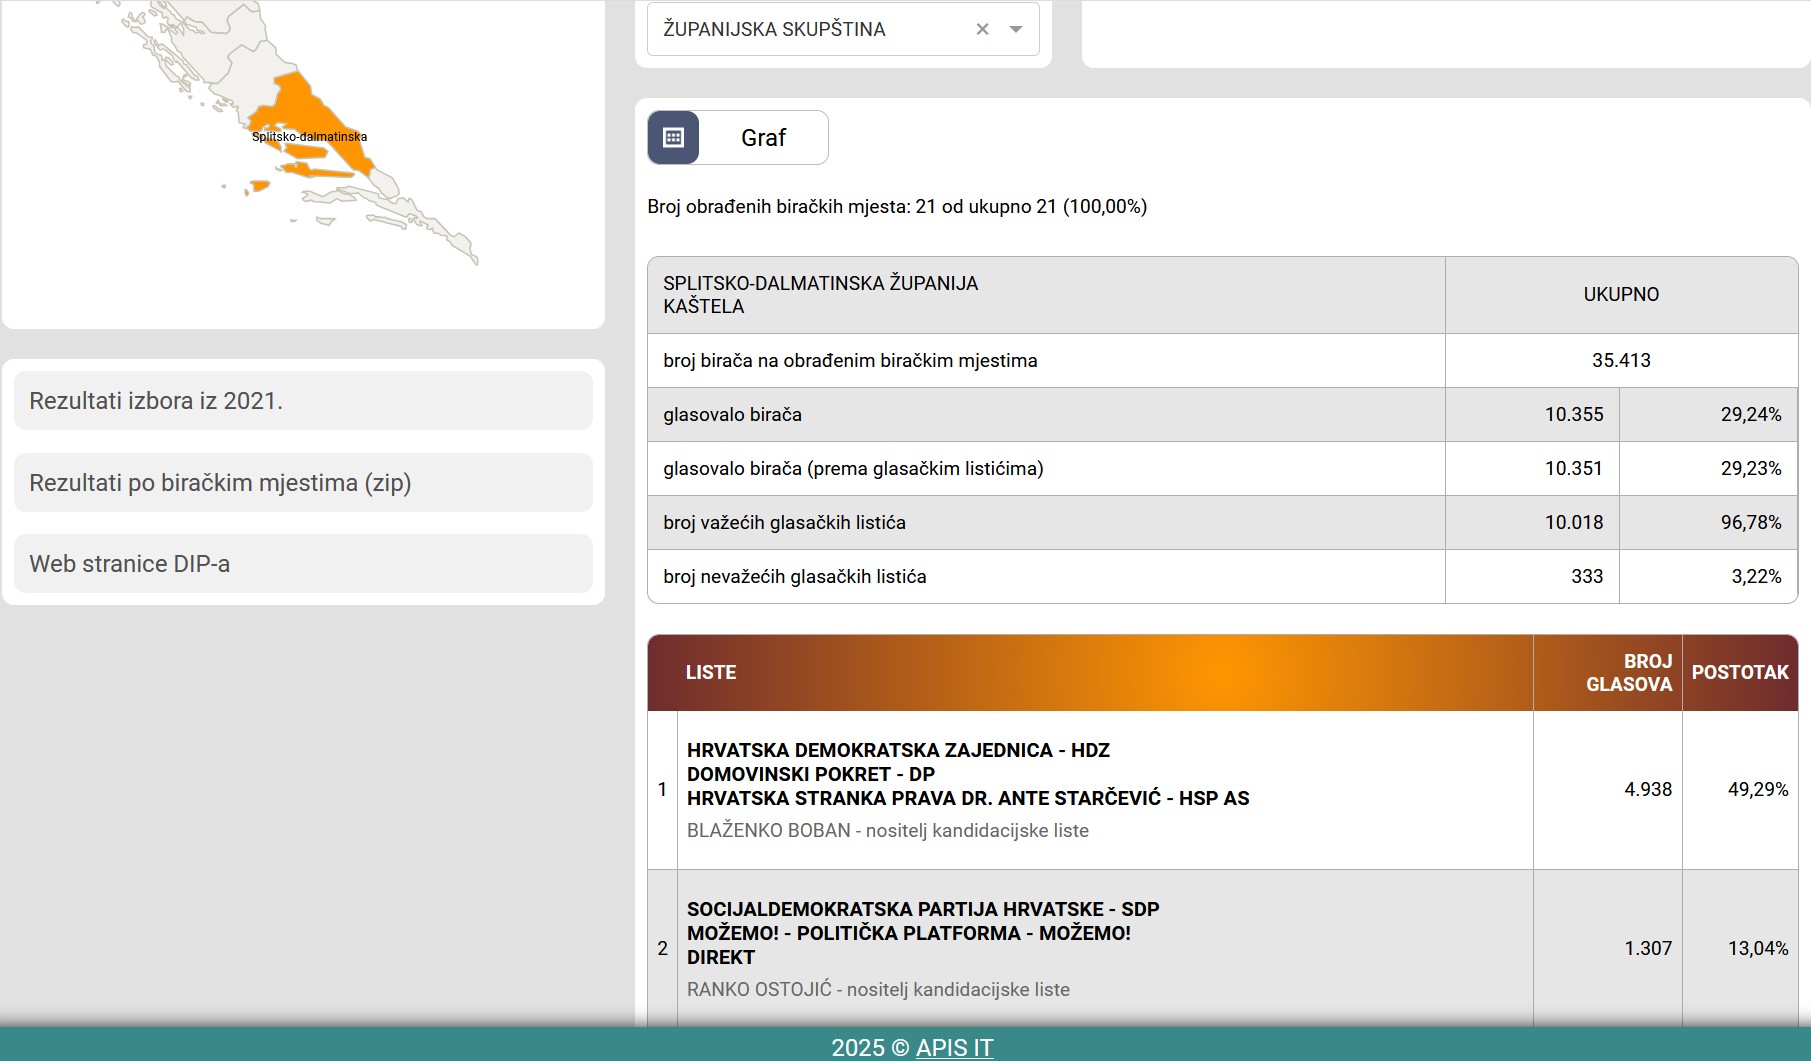The image size is (1811, 1061).
Task: Select the HDZ coalition list row
Action: (967, 774)
